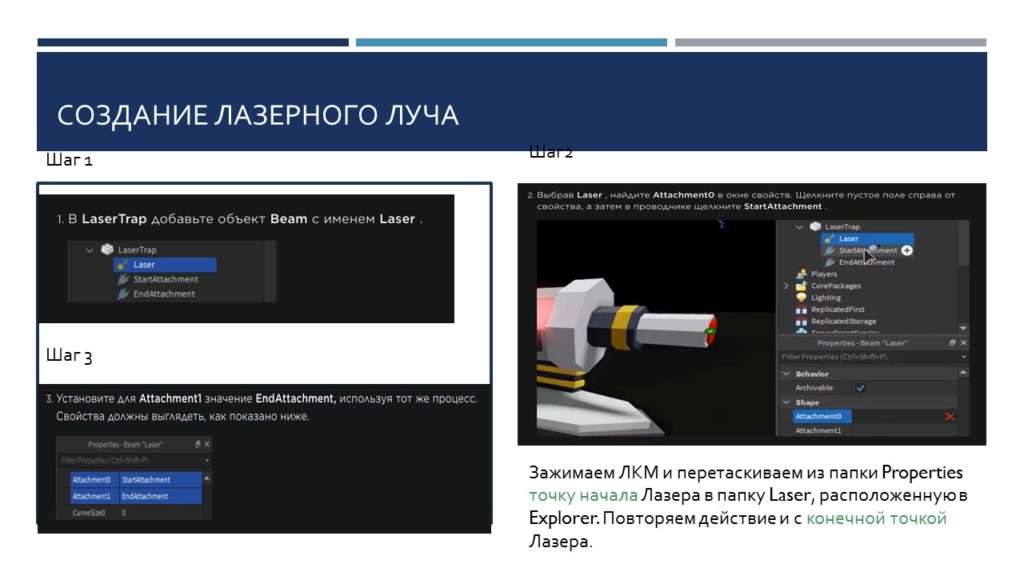Click the Properties scroll-up arrow in Step 2
This screenshot has width=1024, height=576.
click(x=963, y=372)
